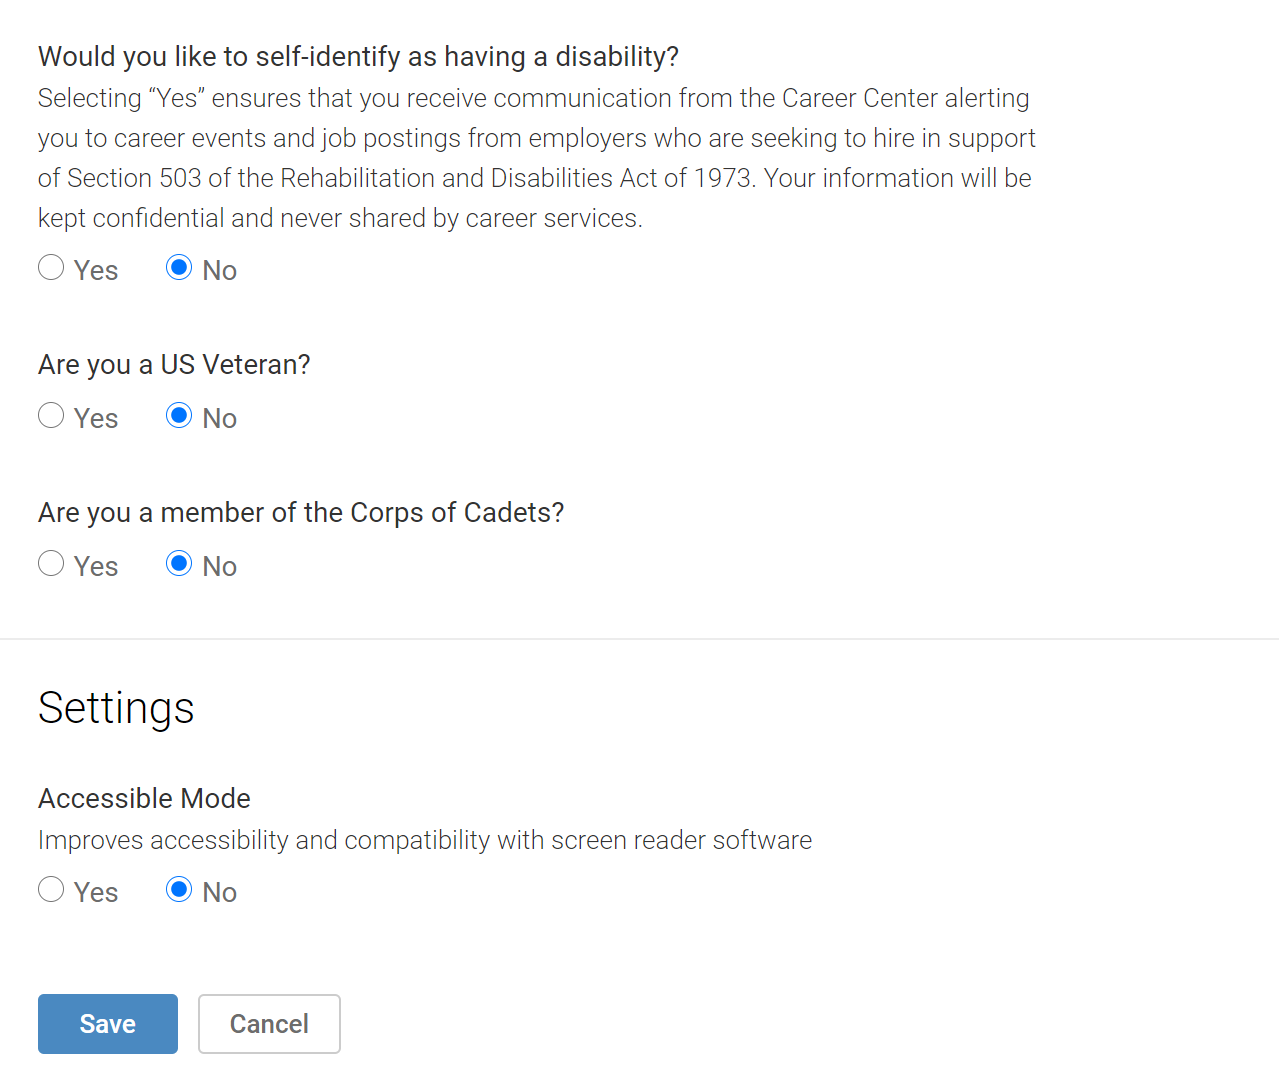This screenshot has height=1081, width=1279.
Task: Choose Yes radio for US Veteran question
Action: click(51, 416)
